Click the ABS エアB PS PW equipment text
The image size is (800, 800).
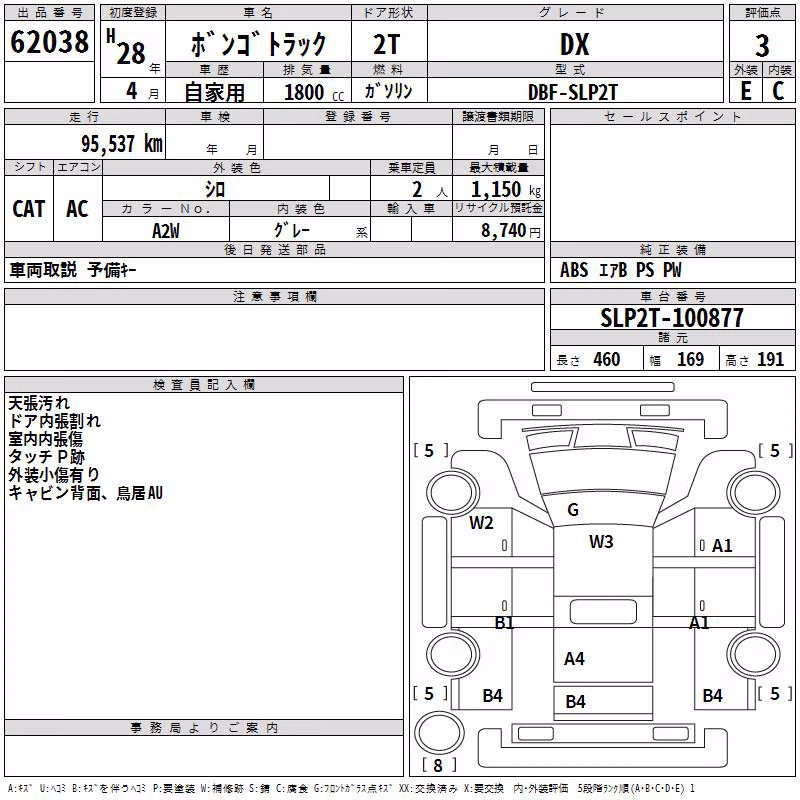pyautogui.click(x=620, y=269)
